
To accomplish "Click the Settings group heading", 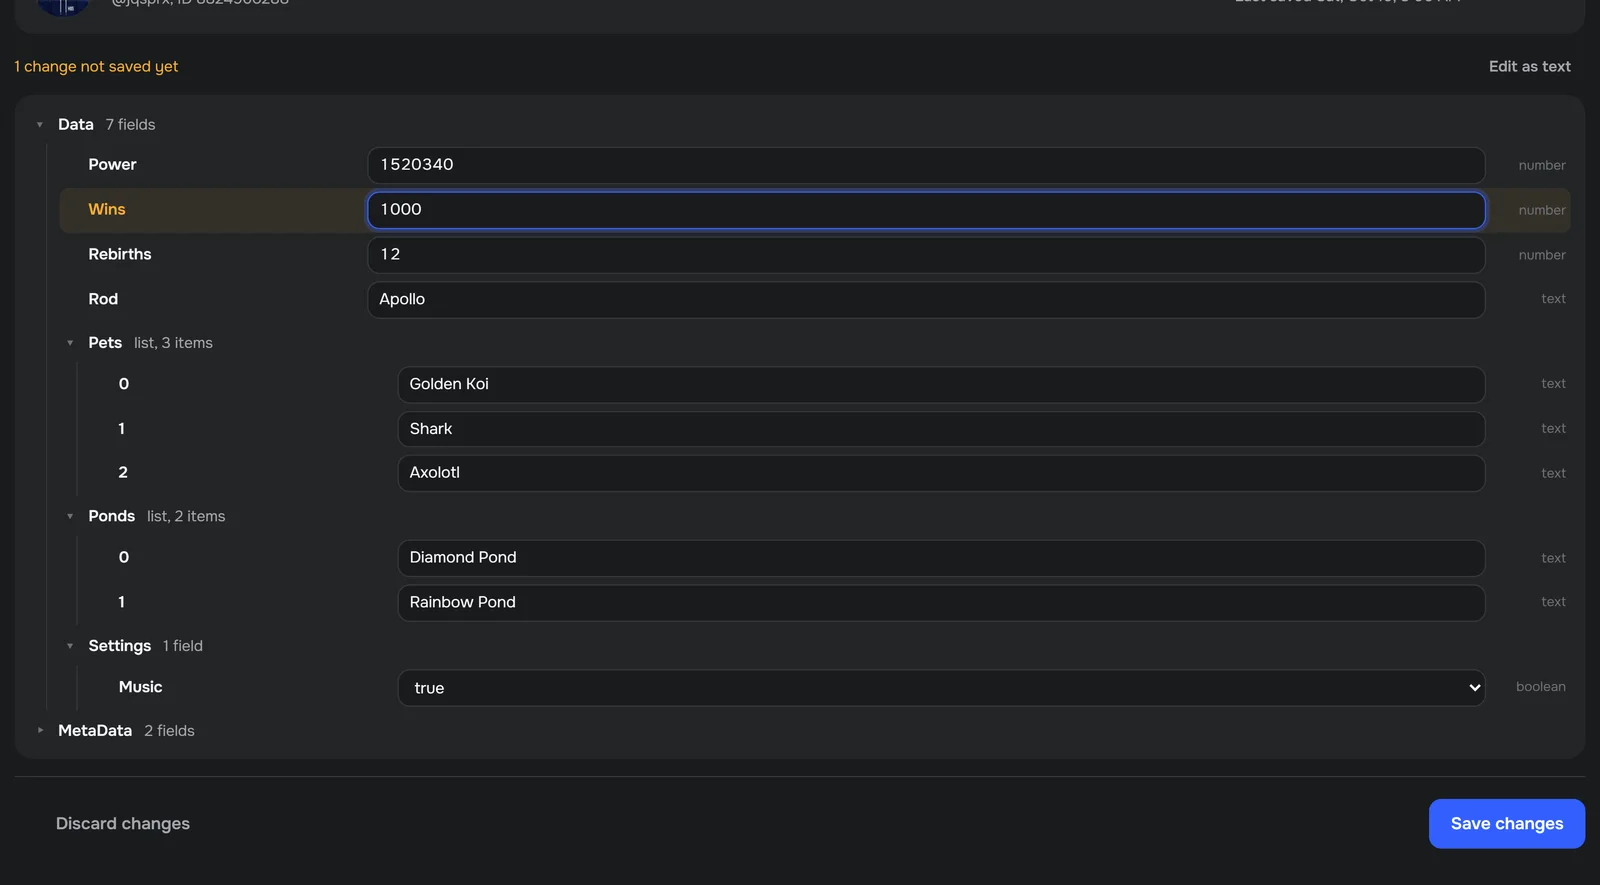I will tap(119, 646).
